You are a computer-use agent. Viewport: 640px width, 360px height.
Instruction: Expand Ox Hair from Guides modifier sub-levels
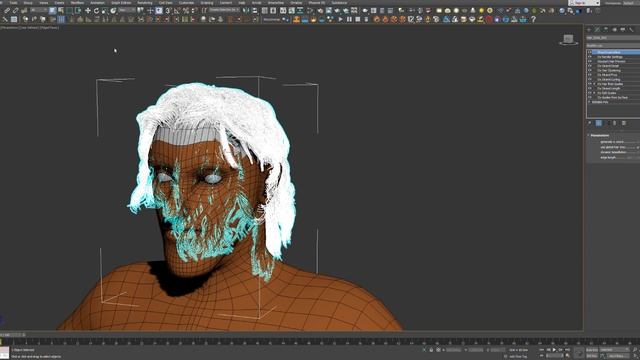pyautogui.click(x=594, y=84)
